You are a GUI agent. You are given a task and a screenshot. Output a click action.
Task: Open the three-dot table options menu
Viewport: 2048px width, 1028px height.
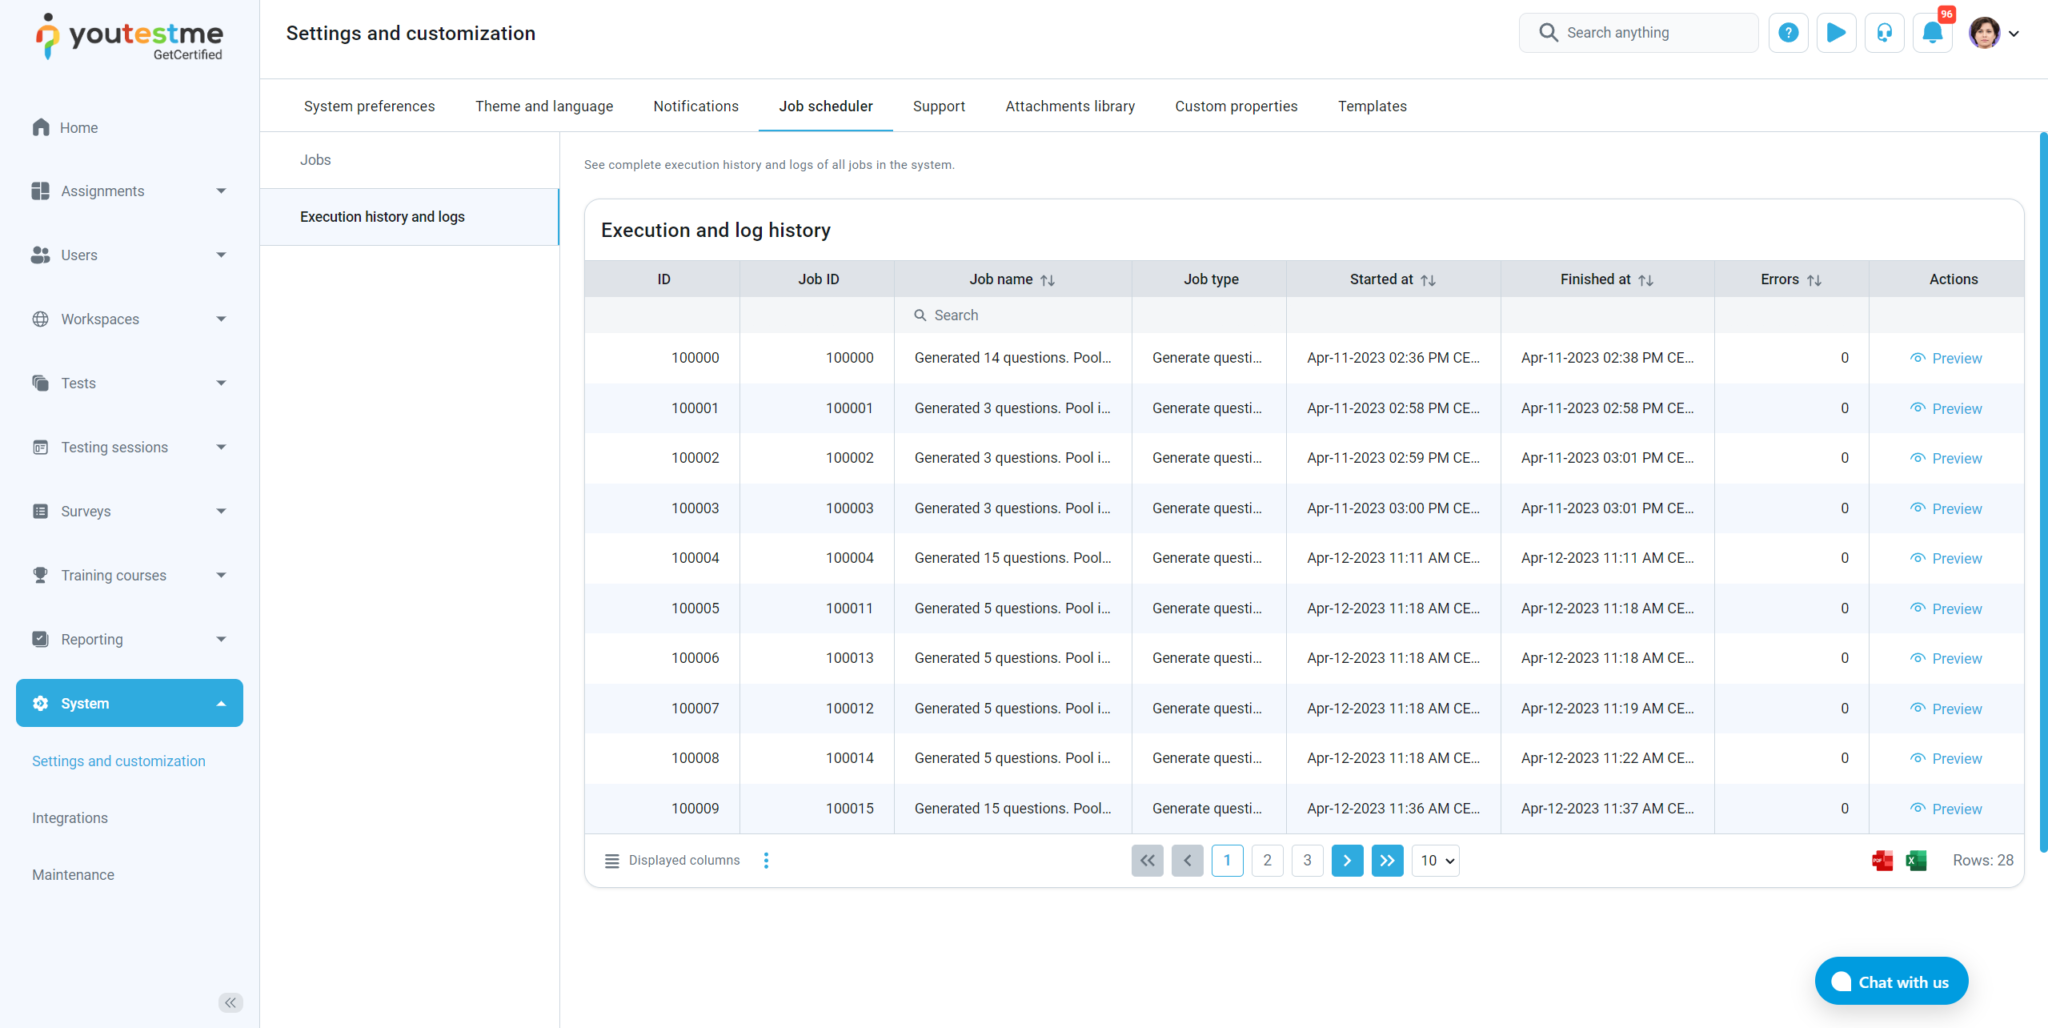766,861
